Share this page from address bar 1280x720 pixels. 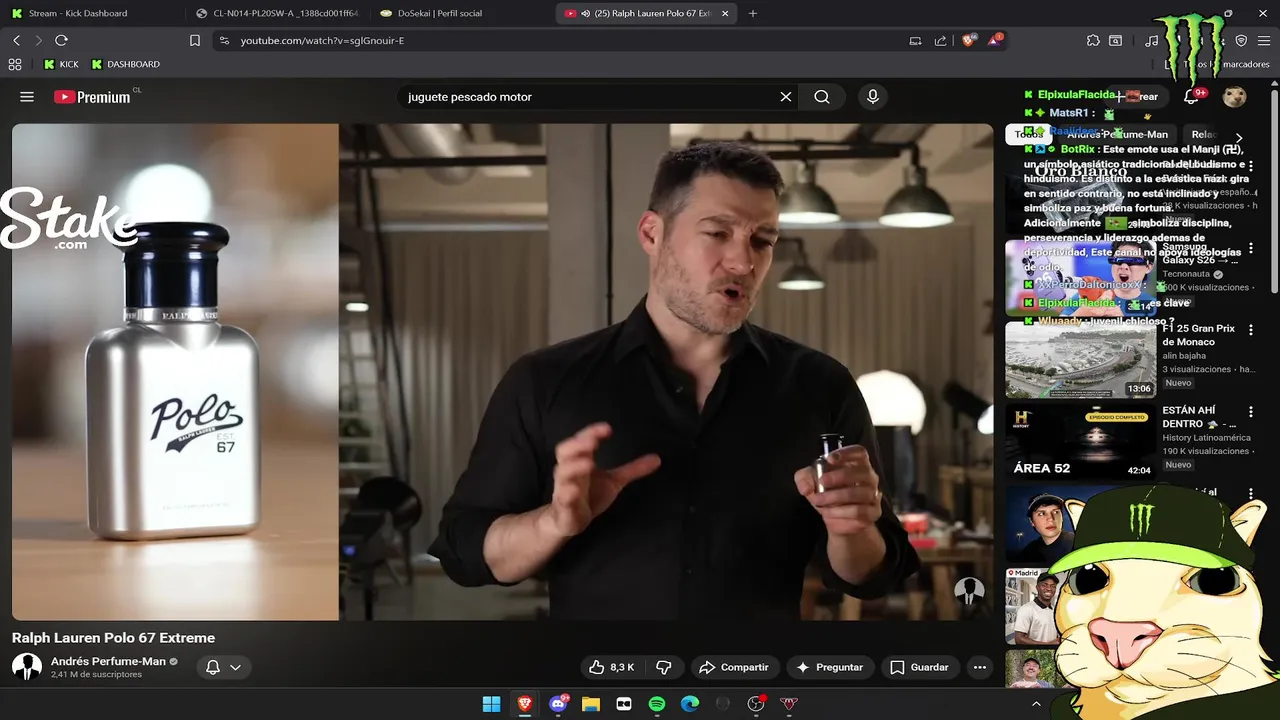[x=940, y=41]
